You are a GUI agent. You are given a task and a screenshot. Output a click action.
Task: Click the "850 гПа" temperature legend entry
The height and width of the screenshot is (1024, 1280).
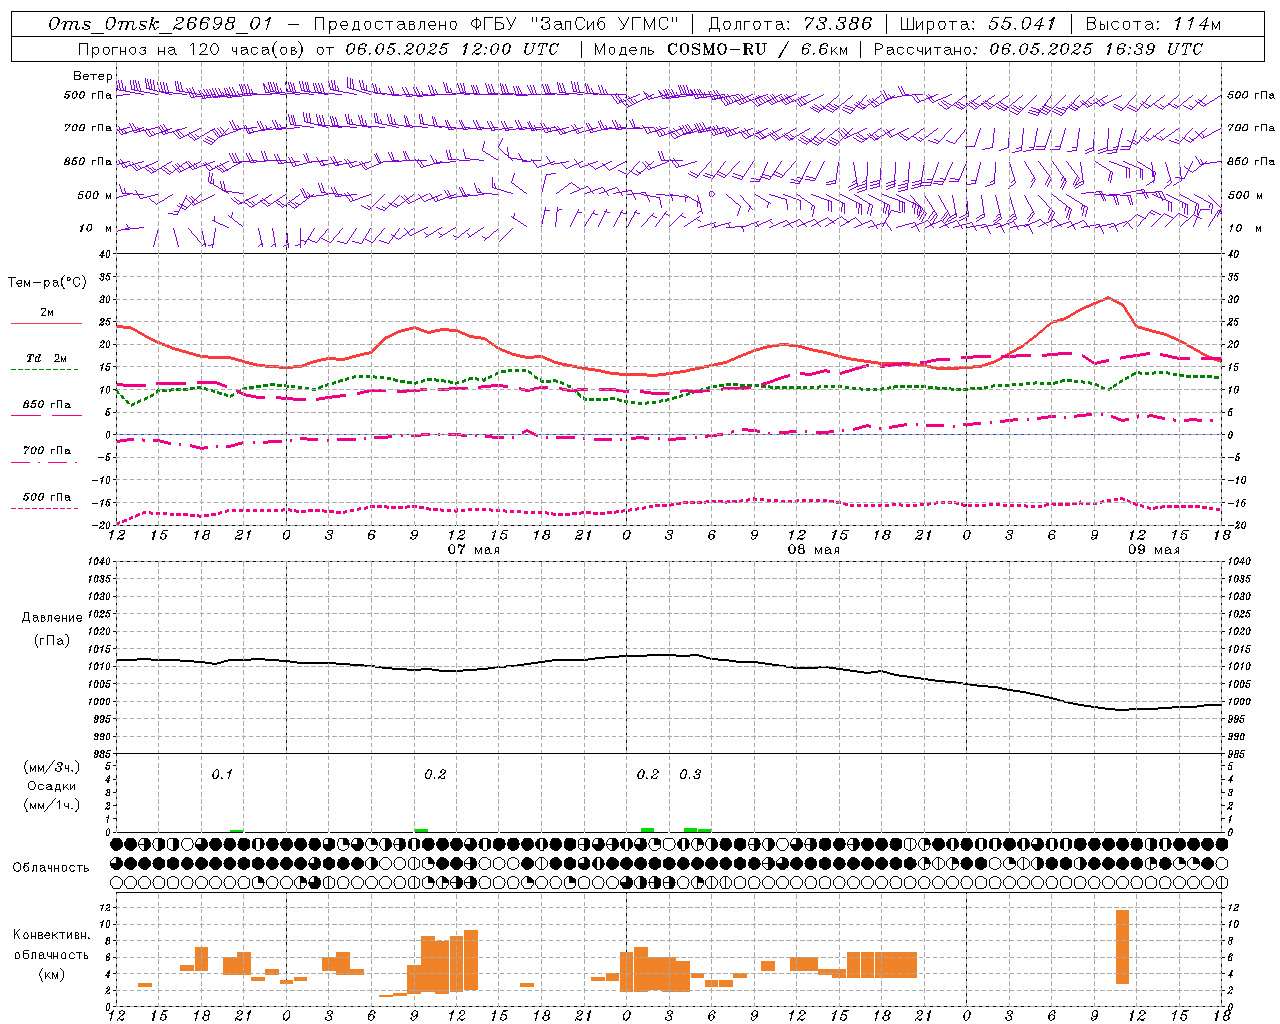pyautogui.click(x=47, y=405)
